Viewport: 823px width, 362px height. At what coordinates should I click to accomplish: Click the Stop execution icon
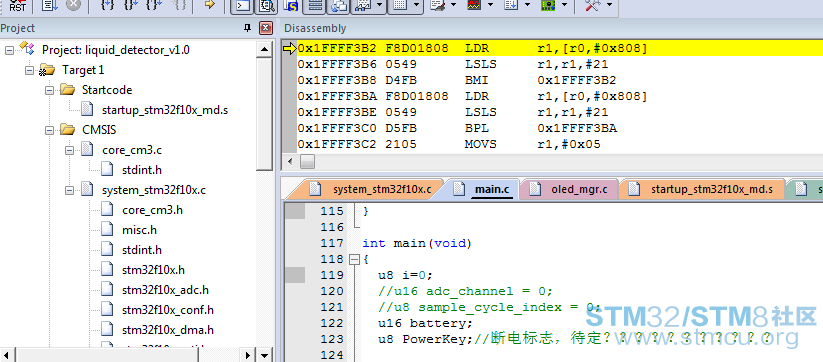[x=73, y=5]
